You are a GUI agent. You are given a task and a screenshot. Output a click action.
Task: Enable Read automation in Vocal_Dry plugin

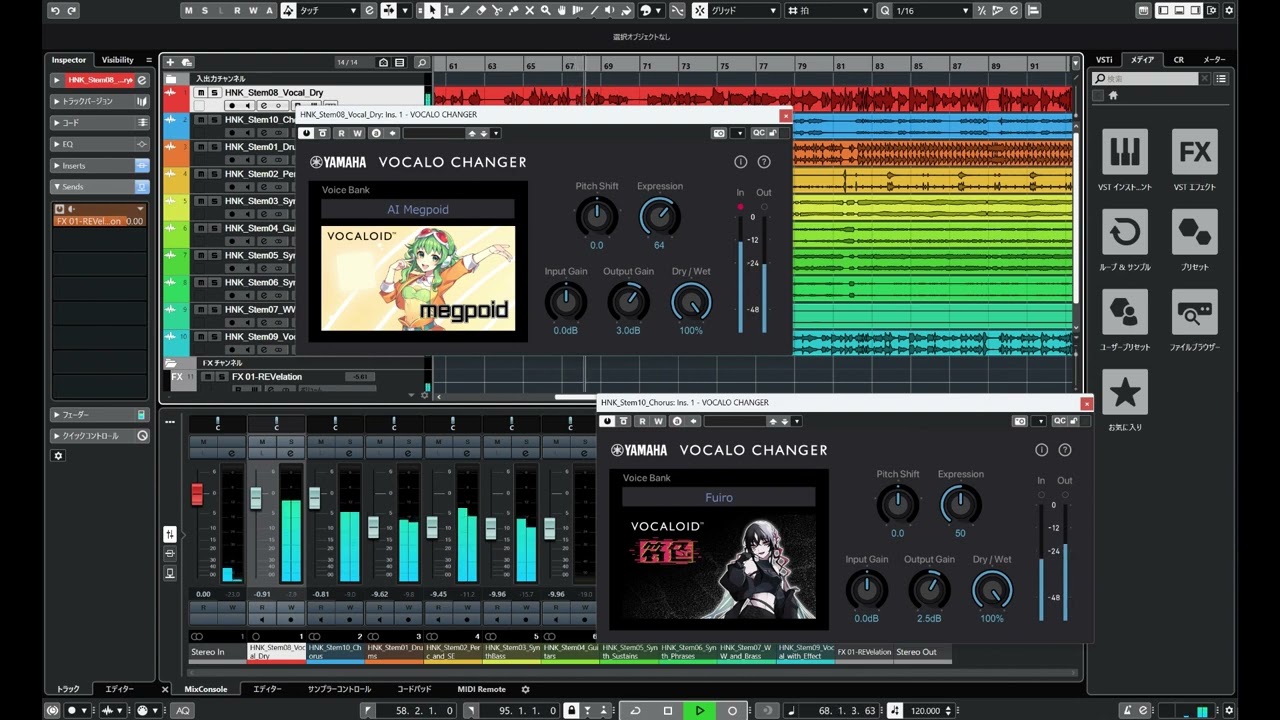pos(341,133)
